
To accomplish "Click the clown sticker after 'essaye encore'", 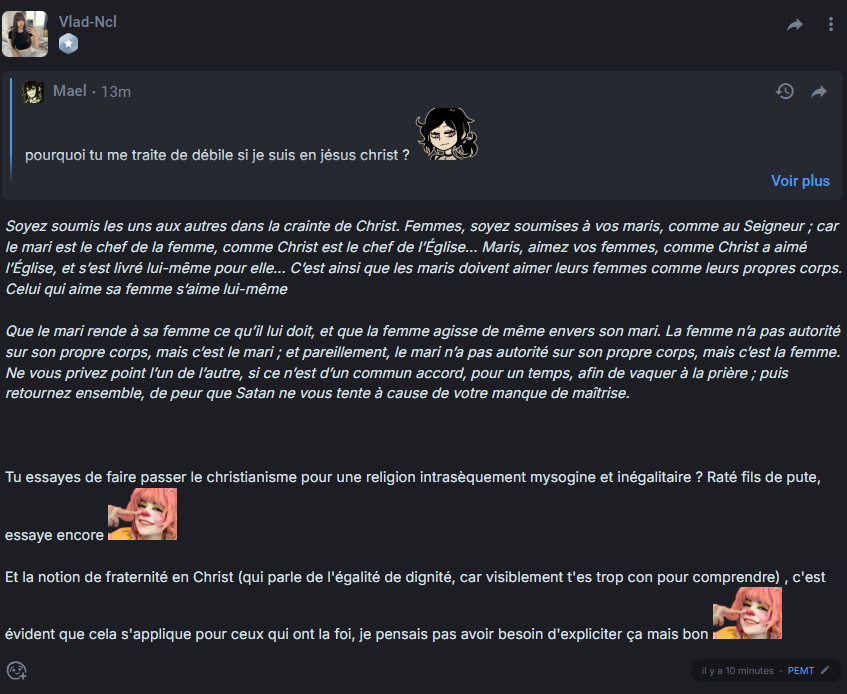I will (143, 515).
